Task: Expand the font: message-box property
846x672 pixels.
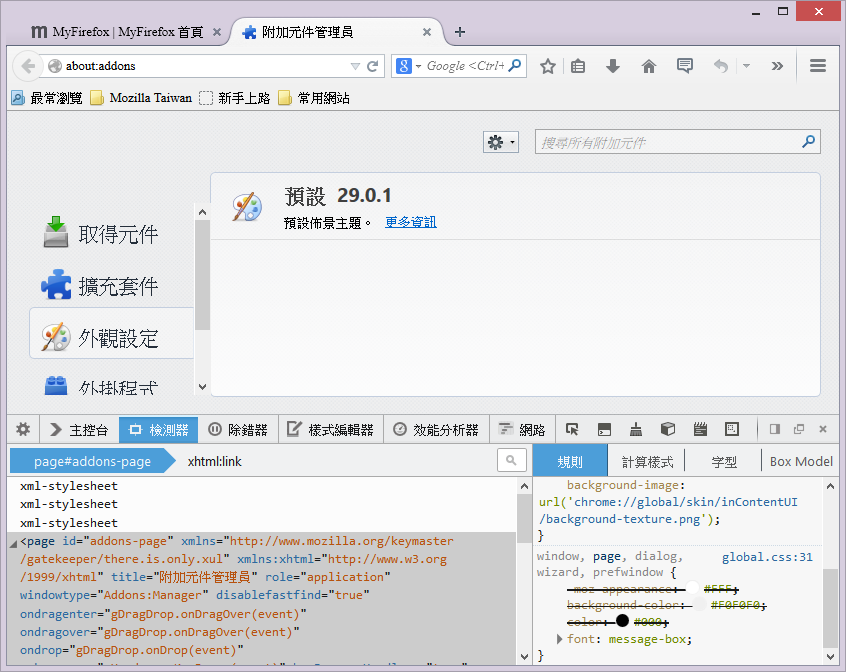Action: 559,639
